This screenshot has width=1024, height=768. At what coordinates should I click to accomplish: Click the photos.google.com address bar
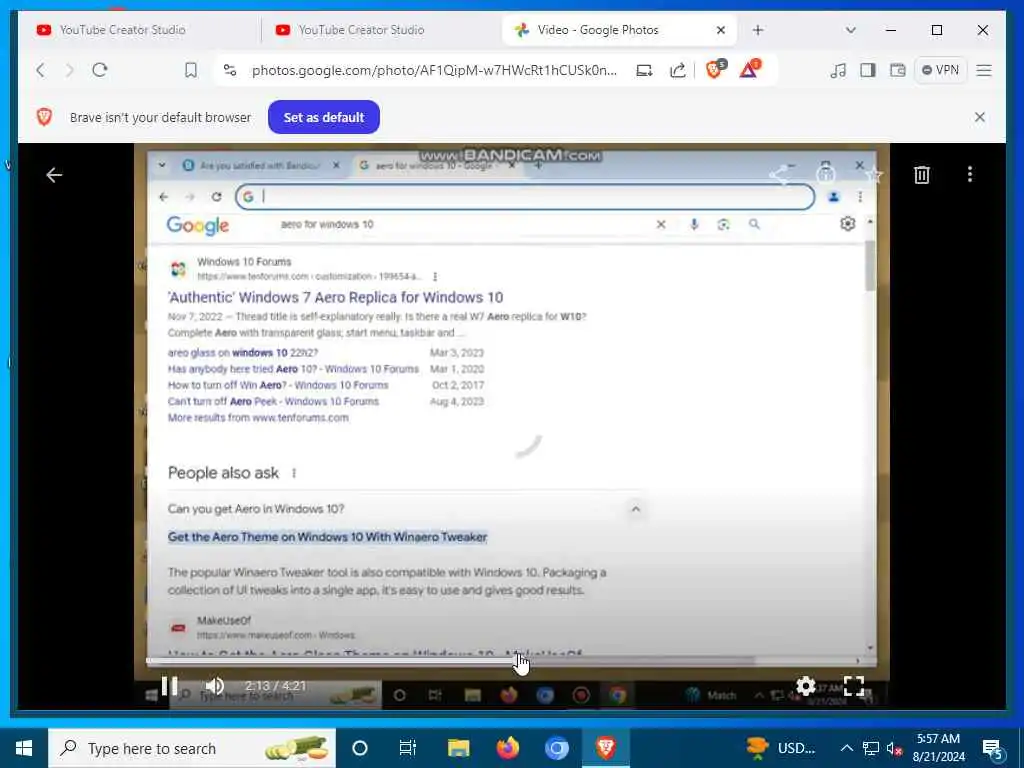(434, 70)
